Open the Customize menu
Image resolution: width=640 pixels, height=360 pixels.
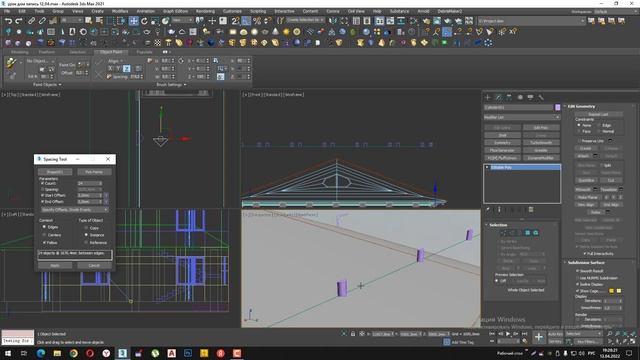(232, 11)
